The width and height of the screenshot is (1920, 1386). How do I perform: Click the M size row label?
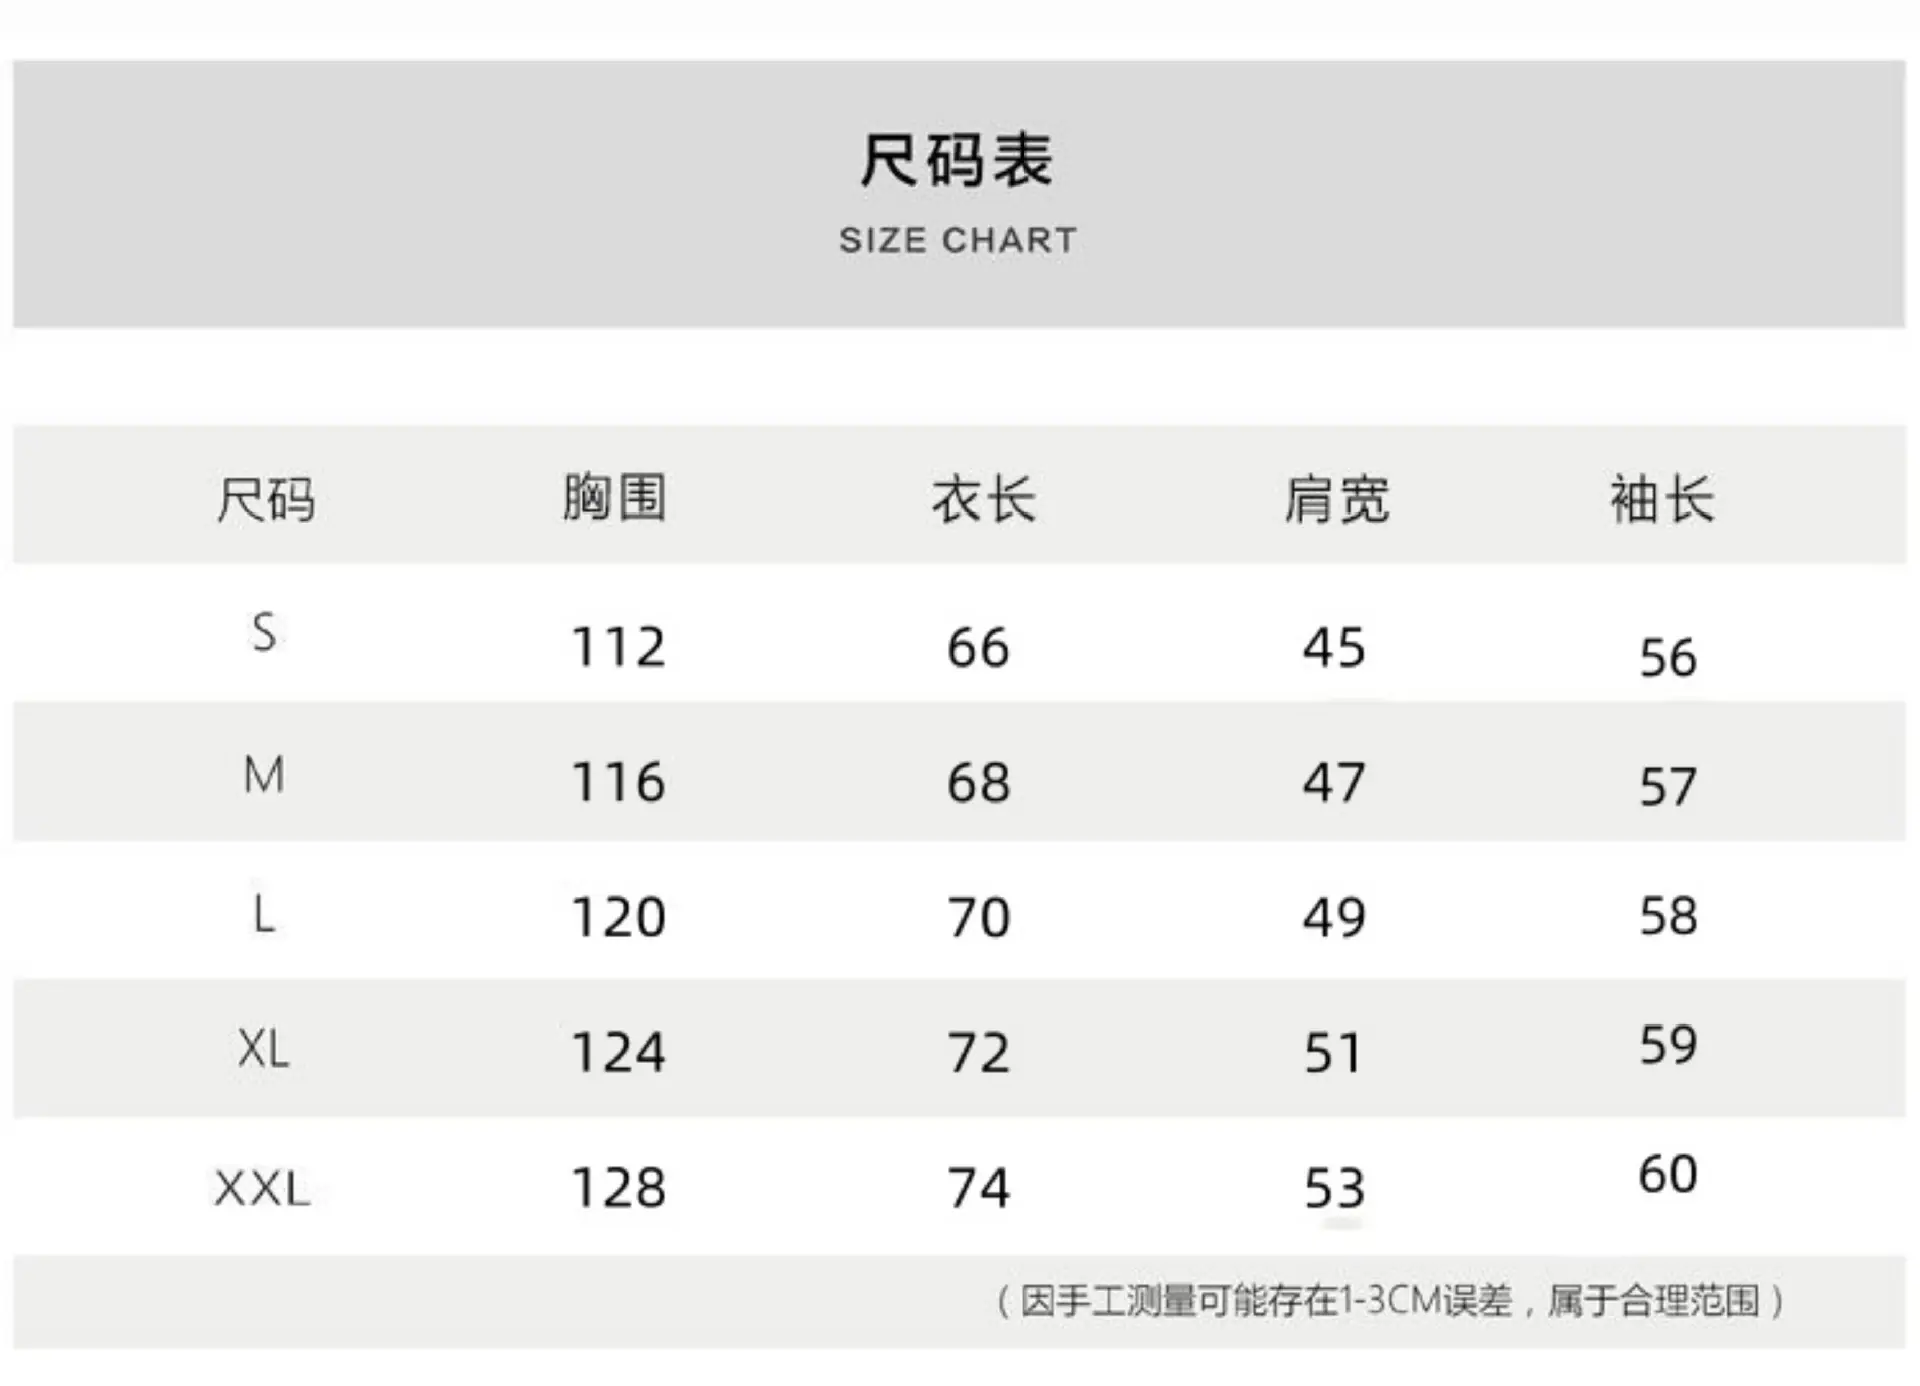point(264,775)
